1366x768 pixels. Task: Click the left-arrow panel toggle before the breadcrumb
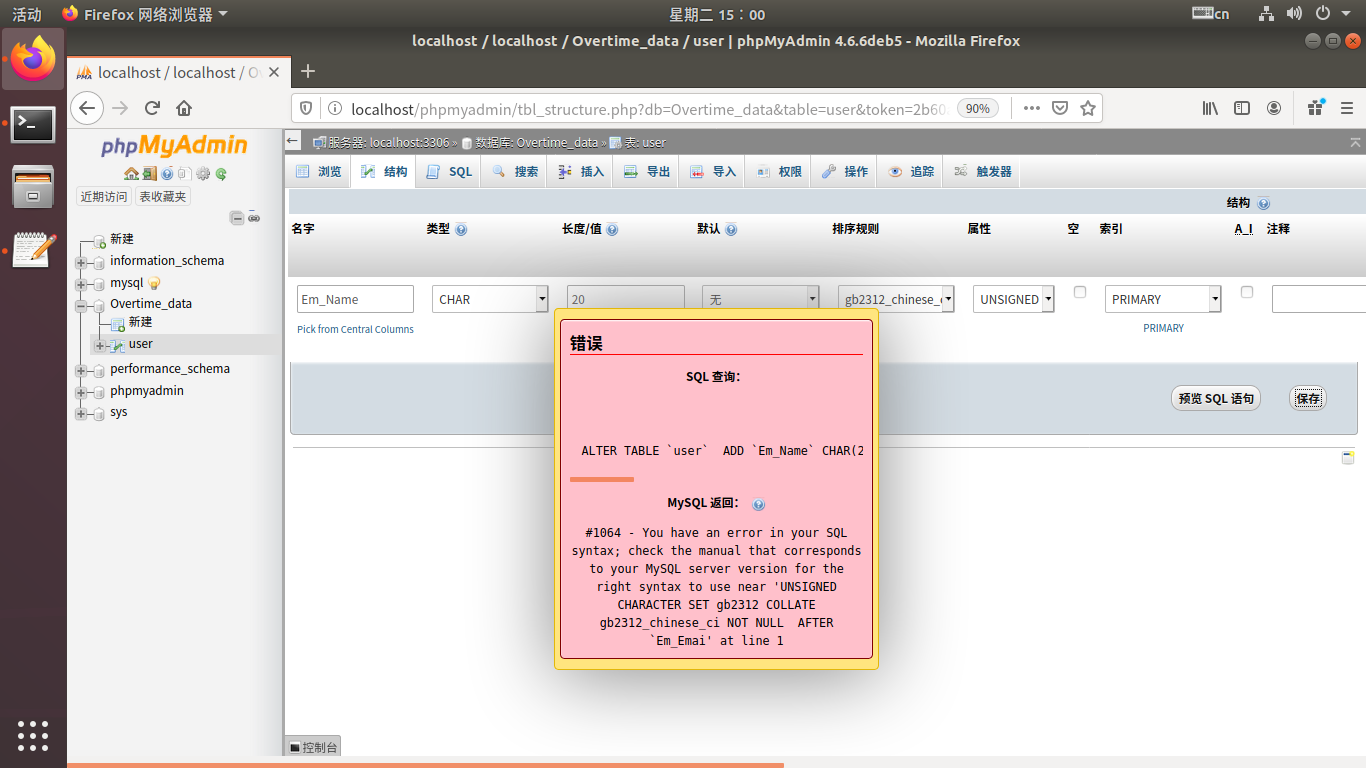pyautogui.click(x=293, y=142)
